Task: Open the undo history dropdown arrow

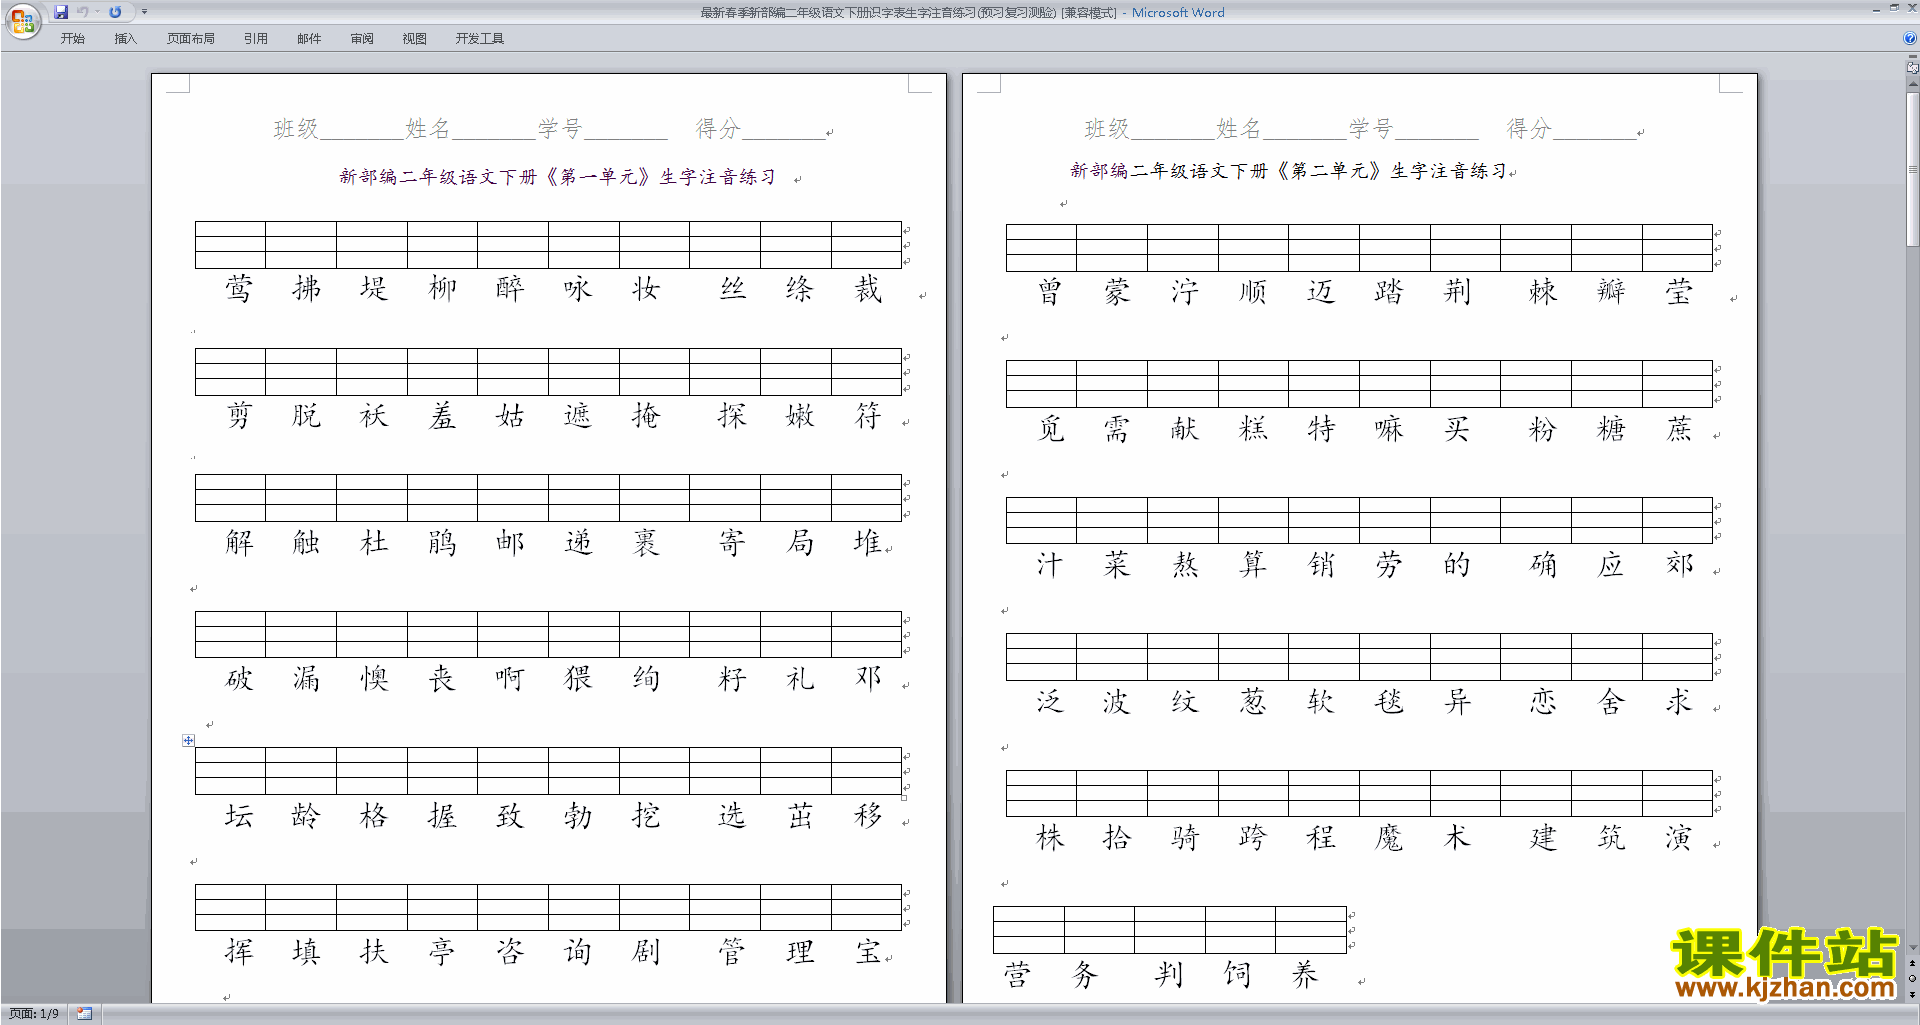Action: click(97, 12)
